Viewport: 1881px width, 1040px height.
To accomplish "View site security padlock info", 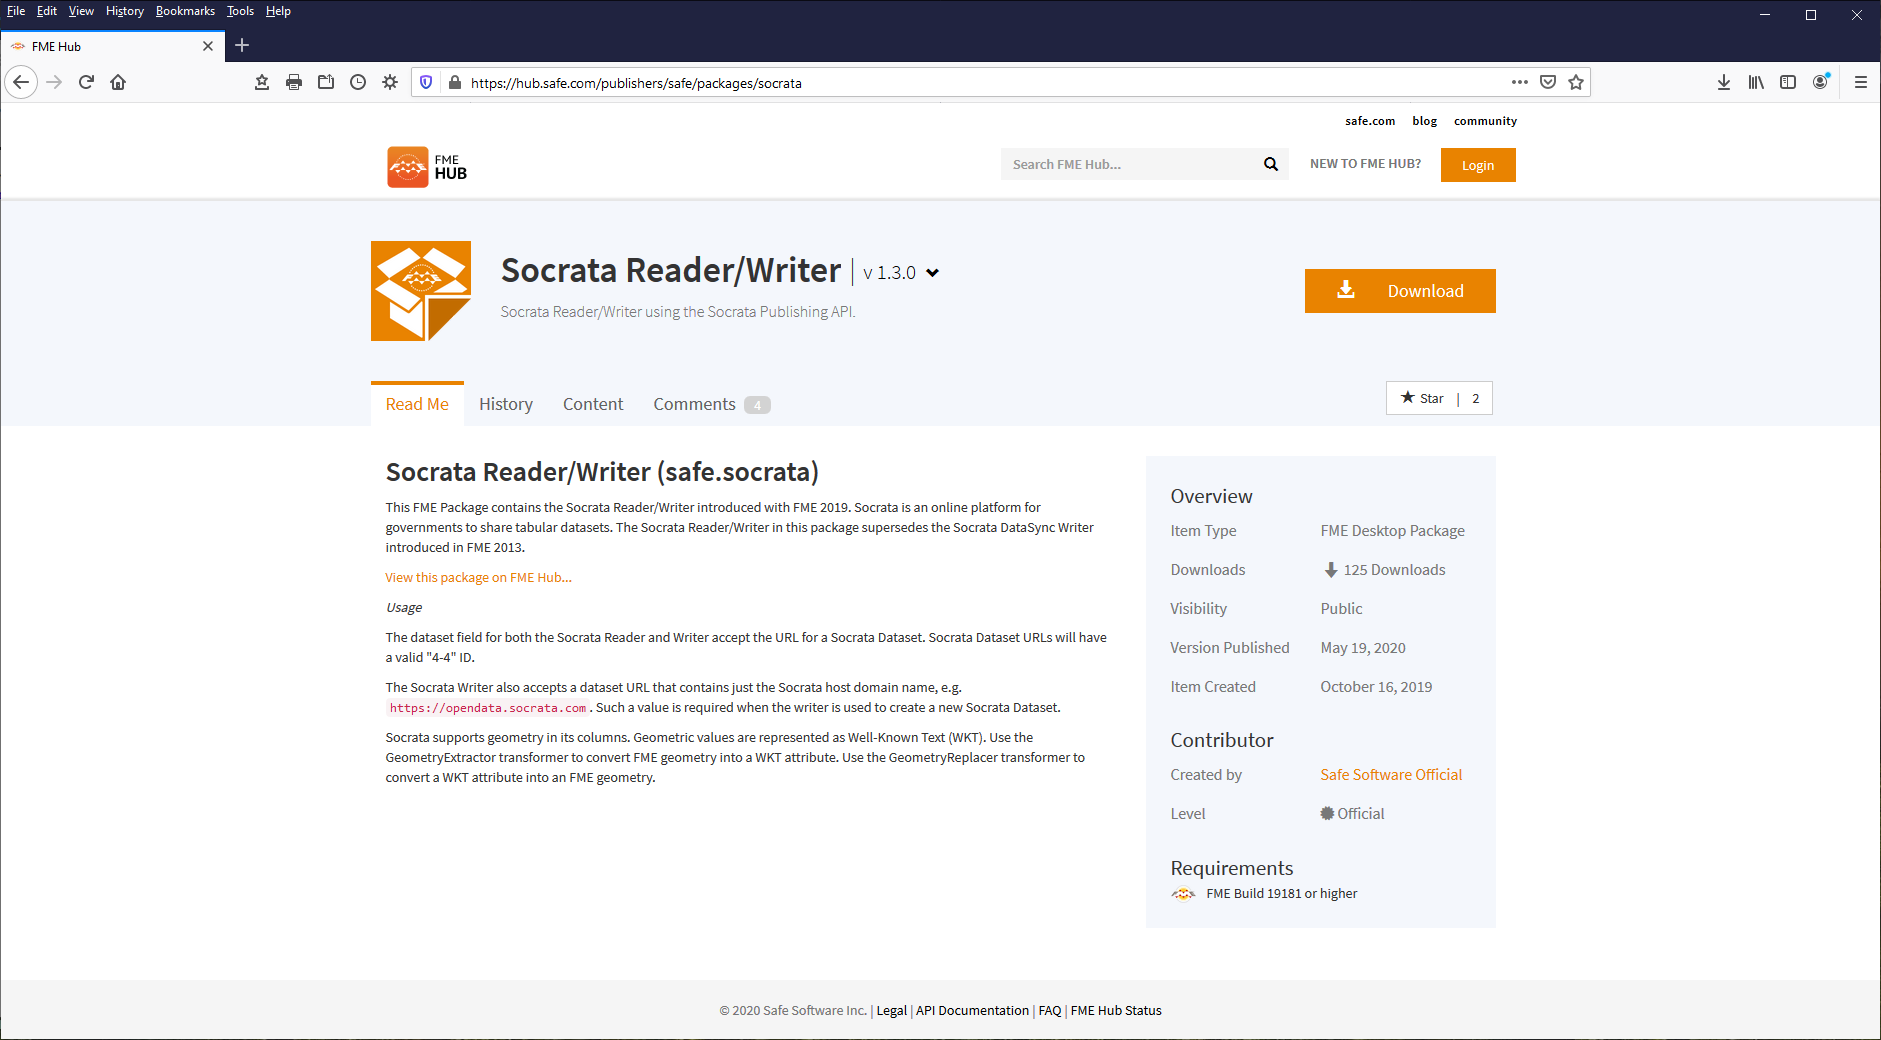I will [455, 82].
